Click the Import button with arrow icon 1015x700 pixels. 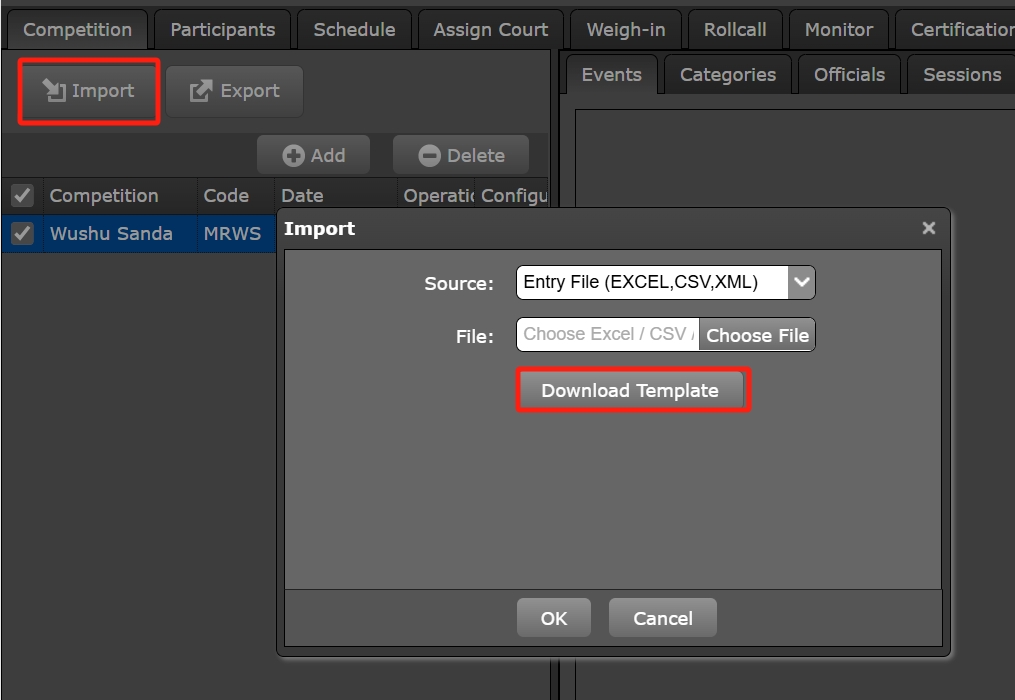(89, 91)
